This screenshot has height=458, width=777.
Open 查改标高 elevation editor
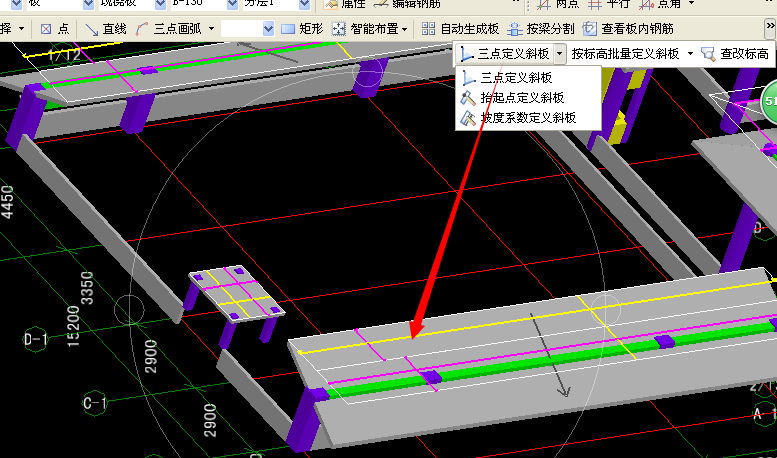(x=735, y=53)
